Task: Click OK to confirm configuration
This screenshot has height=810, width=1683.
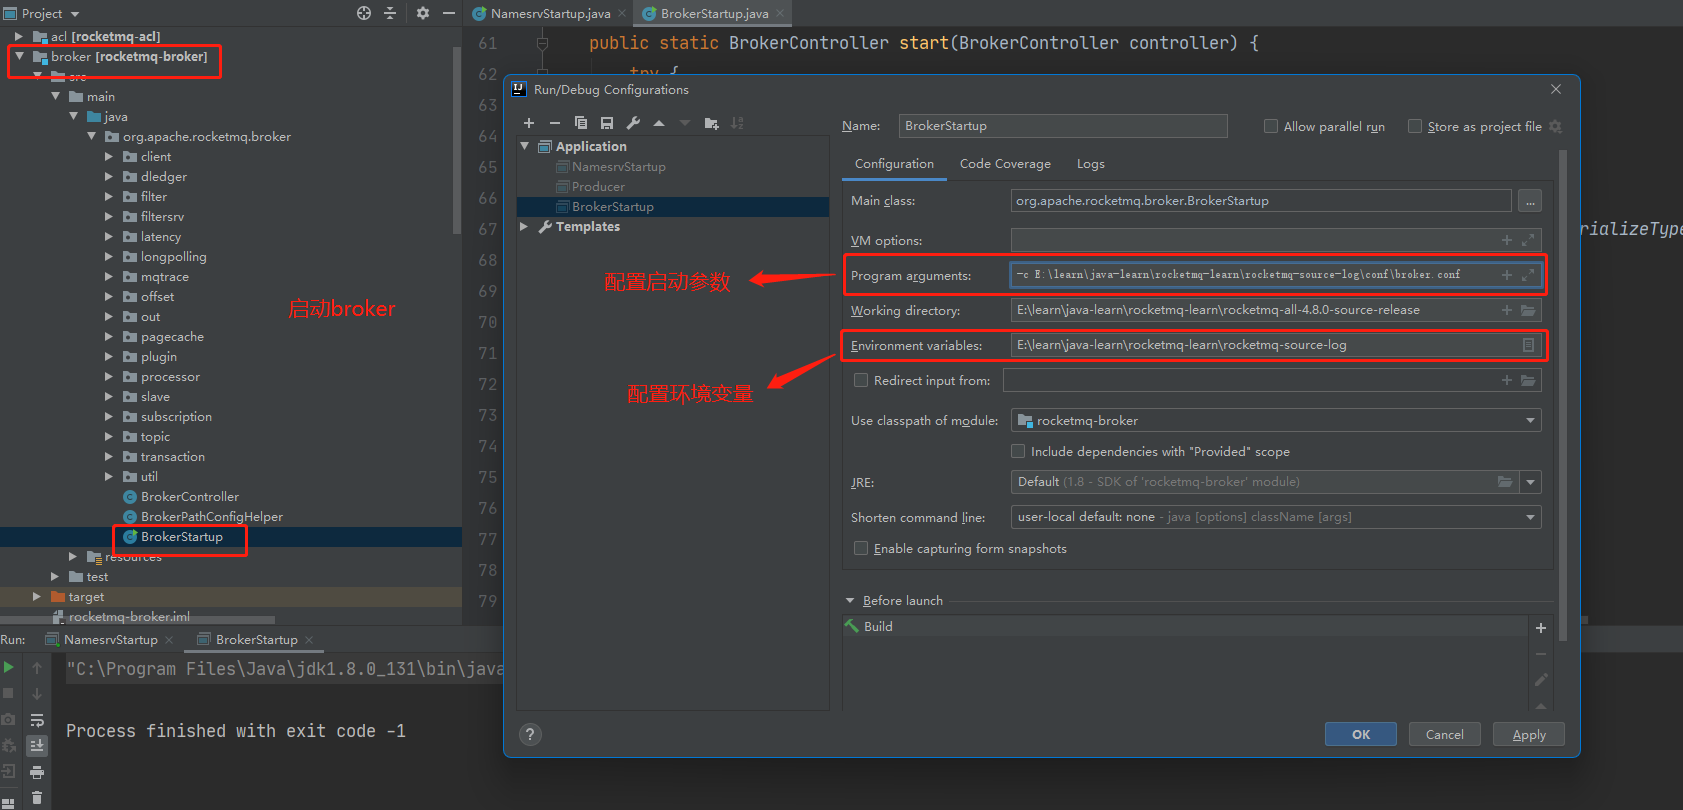Action: 1361,734
